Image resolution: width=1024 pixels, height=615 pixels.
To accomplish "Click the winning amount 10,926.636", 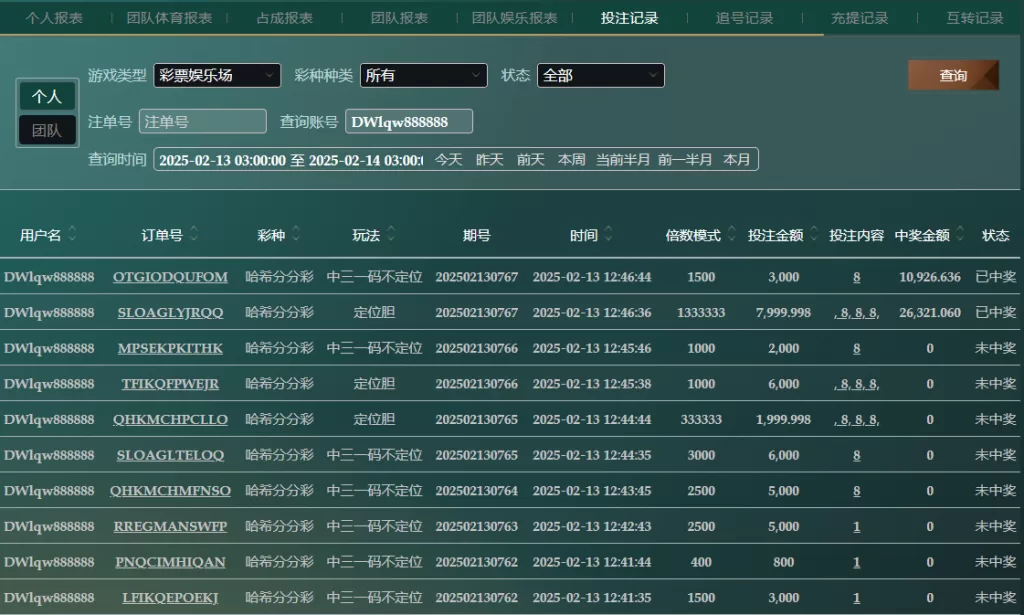I will [930, 277].
